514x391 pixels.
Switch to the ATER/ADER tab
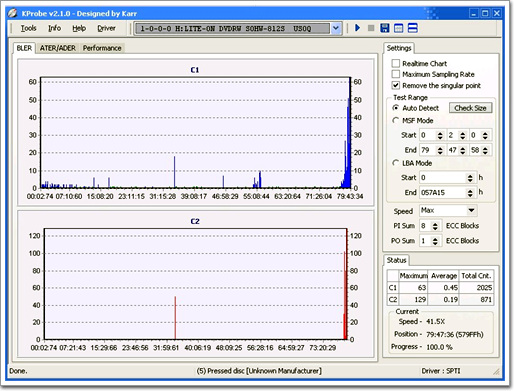(58, 48)
